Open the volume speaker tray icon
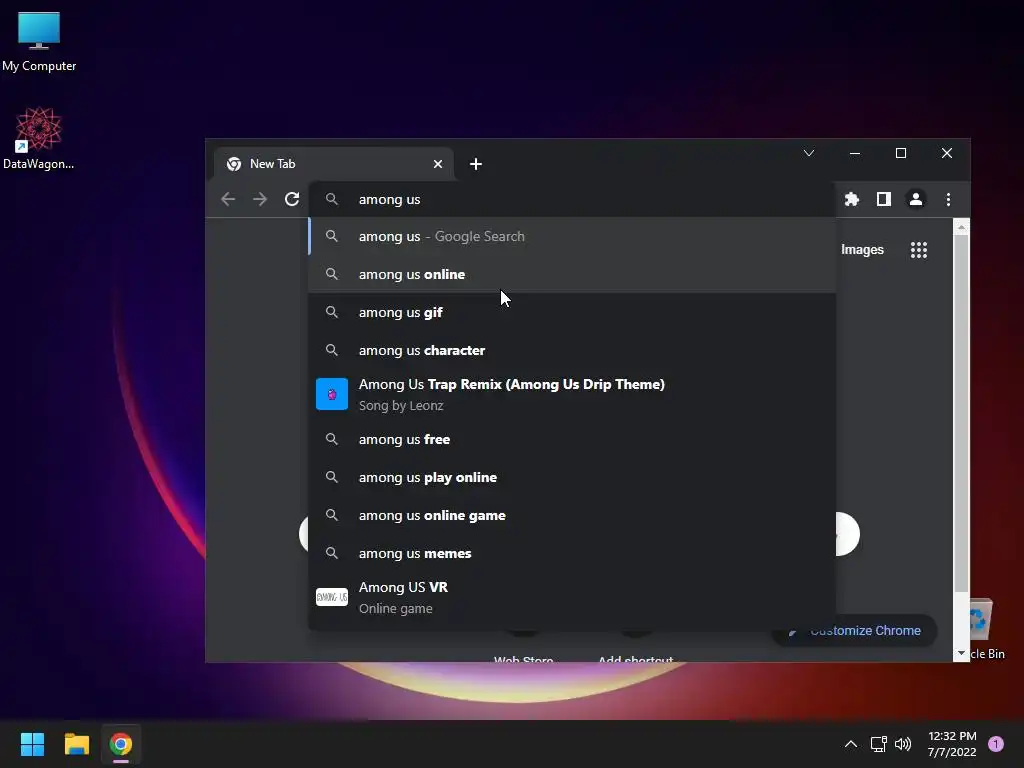 [x=903, y=744]
